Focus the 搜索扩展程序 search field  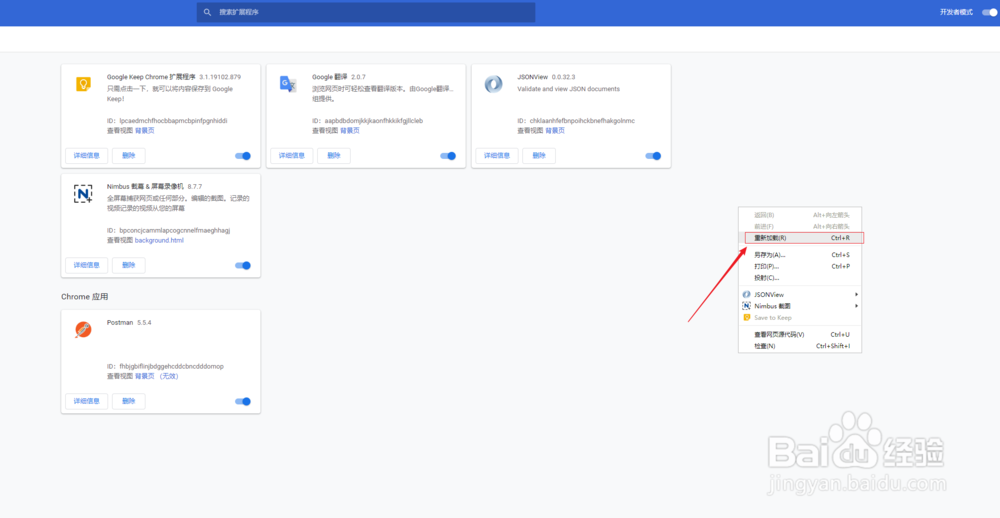[x=366, y=12]
